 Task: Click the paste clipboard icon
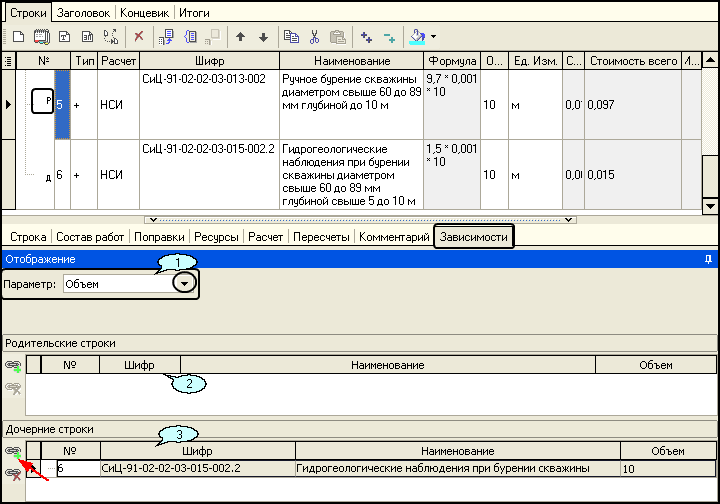[337, 37]
